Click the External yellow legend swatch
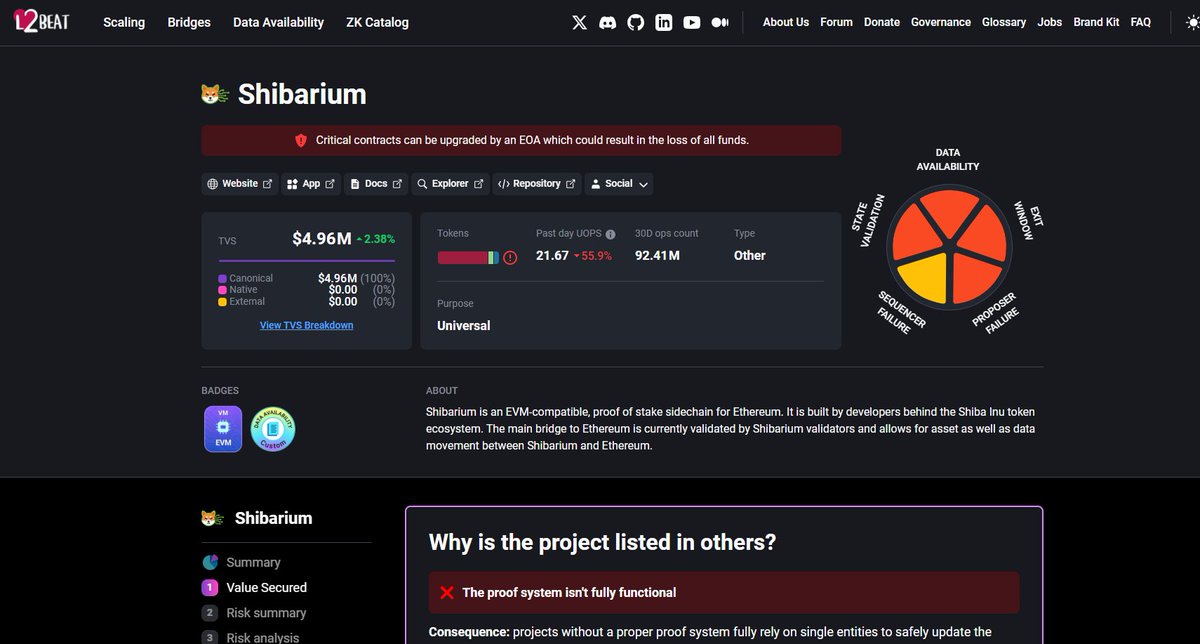 coord(222,301)
